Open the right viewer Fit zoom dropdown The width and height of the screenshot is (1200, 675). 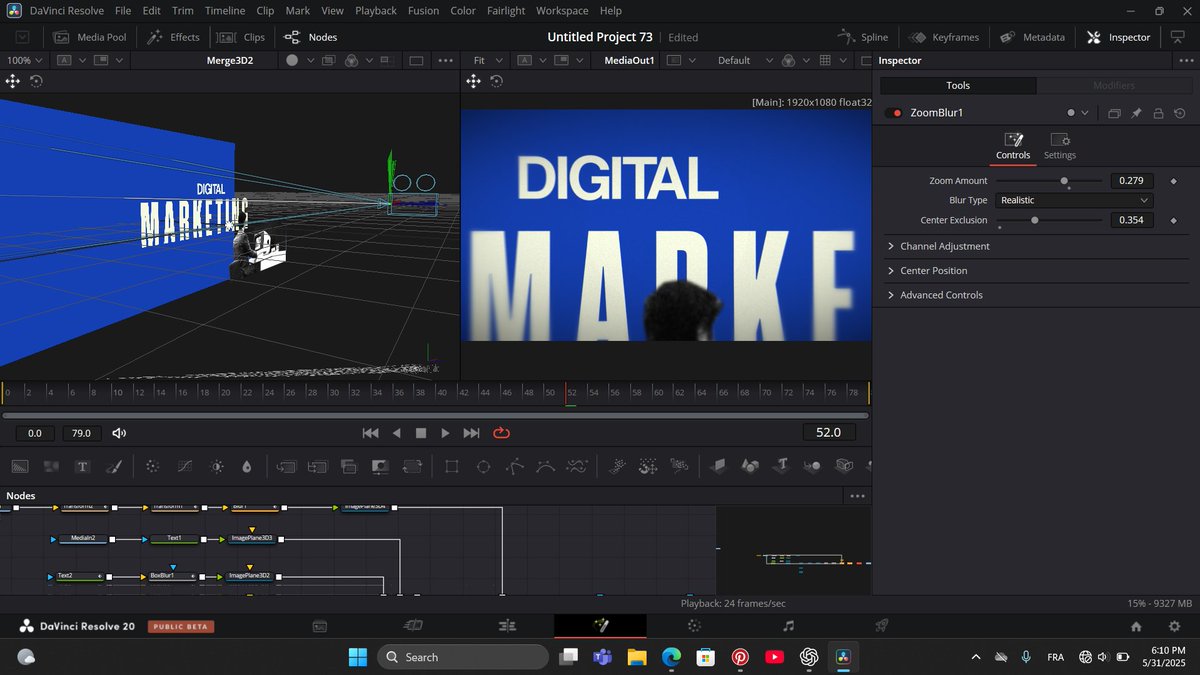[x=487, y=60]
